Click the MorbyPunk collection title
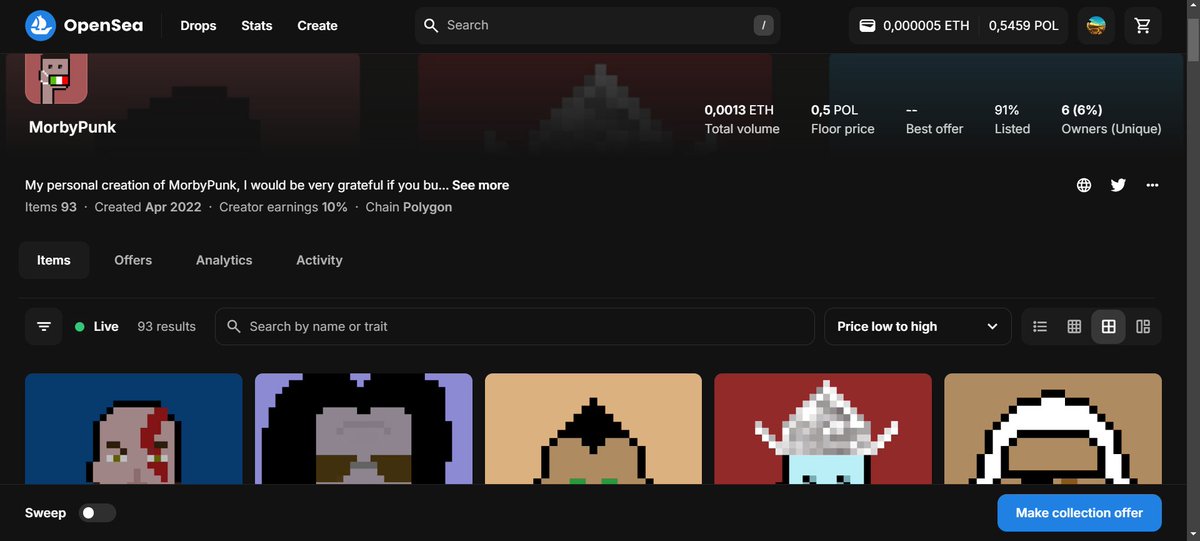The image size is (1200, 541). 72,127
